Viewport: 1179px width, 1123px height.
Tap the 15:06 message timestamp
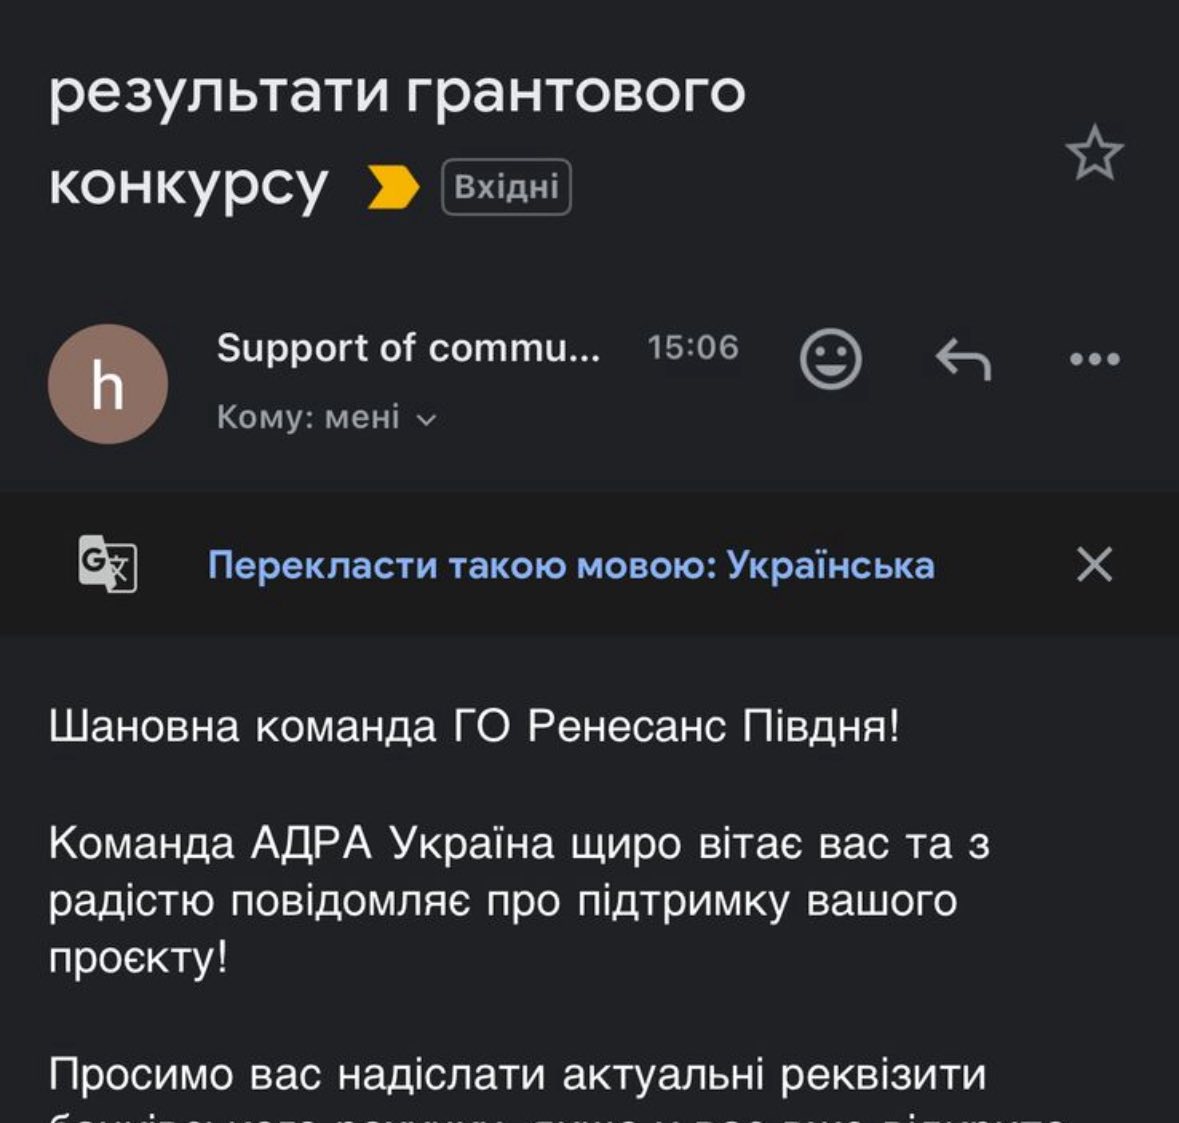coord(692,348)
